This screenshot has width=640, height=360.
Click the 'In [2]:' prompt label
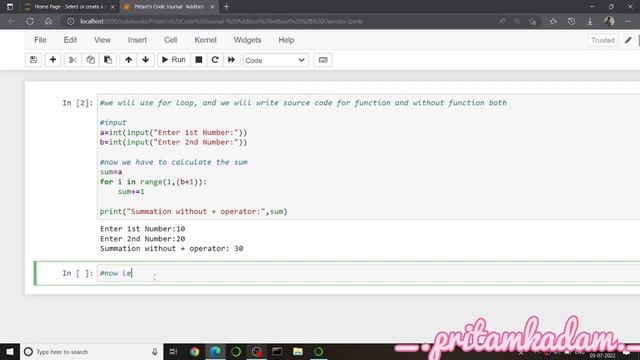point(78,103)
